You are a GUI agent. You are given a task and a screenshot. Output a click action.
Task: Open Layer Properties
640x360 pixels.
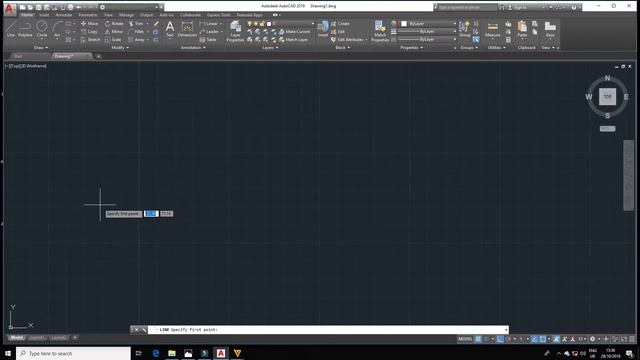pyautogui.click(x=235, y=31)
